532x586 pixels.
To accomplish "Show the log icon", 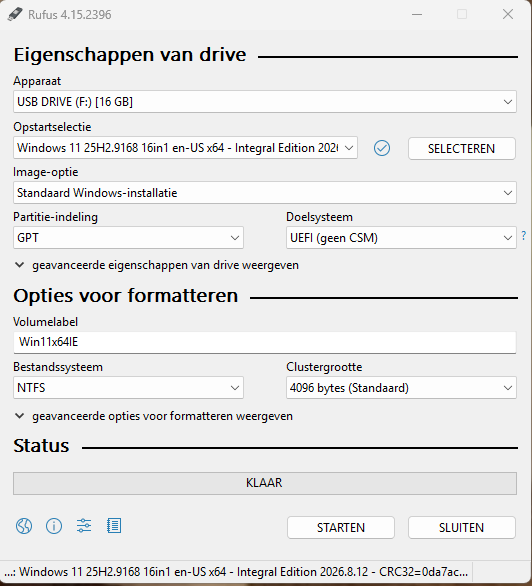I will point(114,526).
